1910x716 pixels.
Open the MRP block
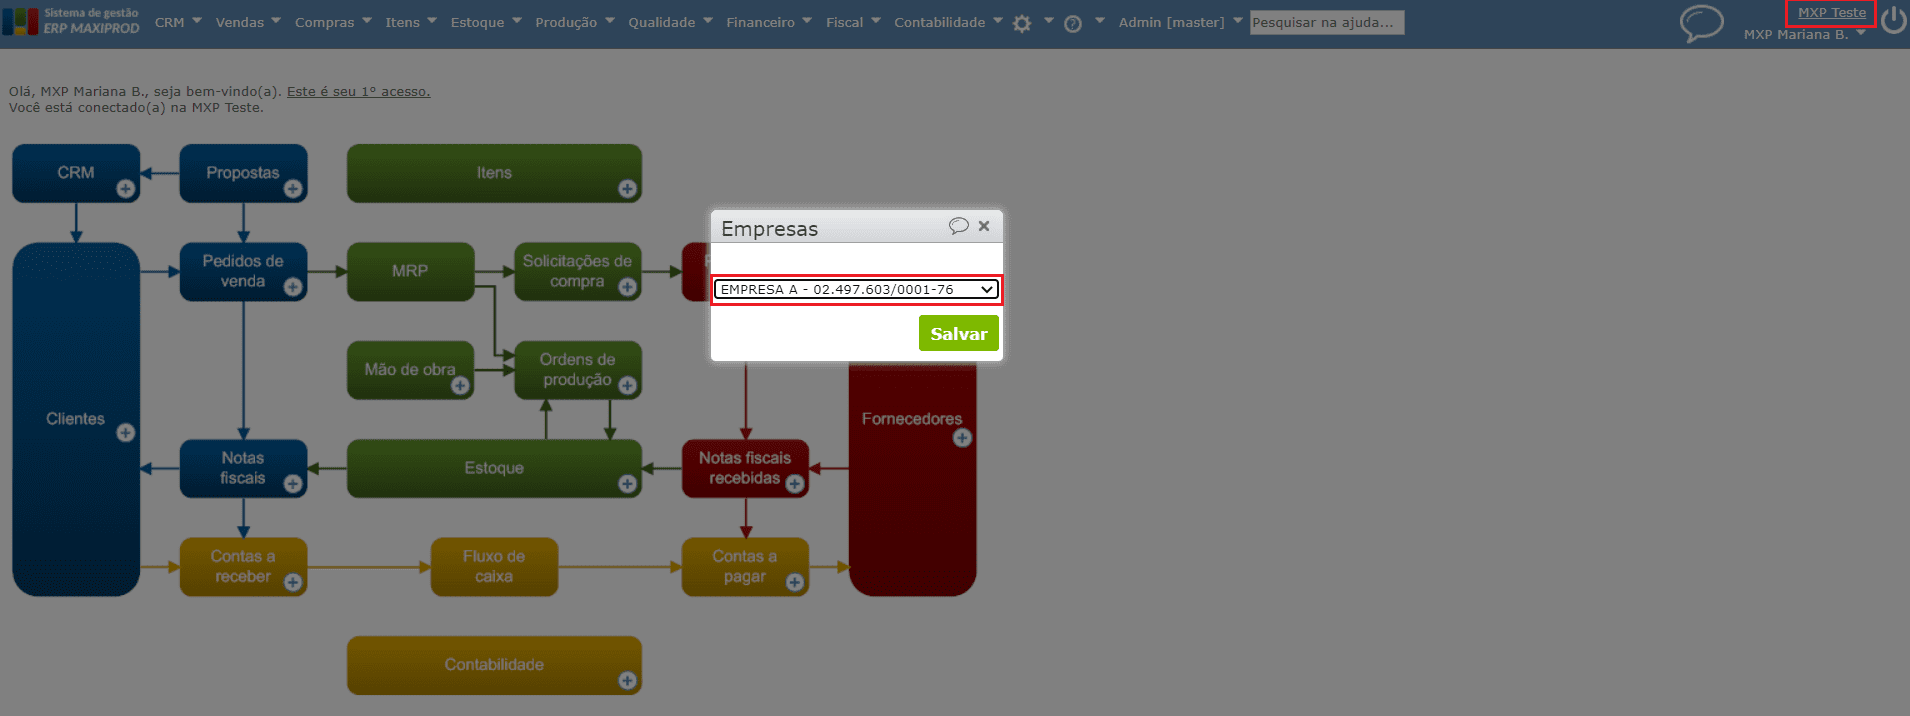pos(410,271)
